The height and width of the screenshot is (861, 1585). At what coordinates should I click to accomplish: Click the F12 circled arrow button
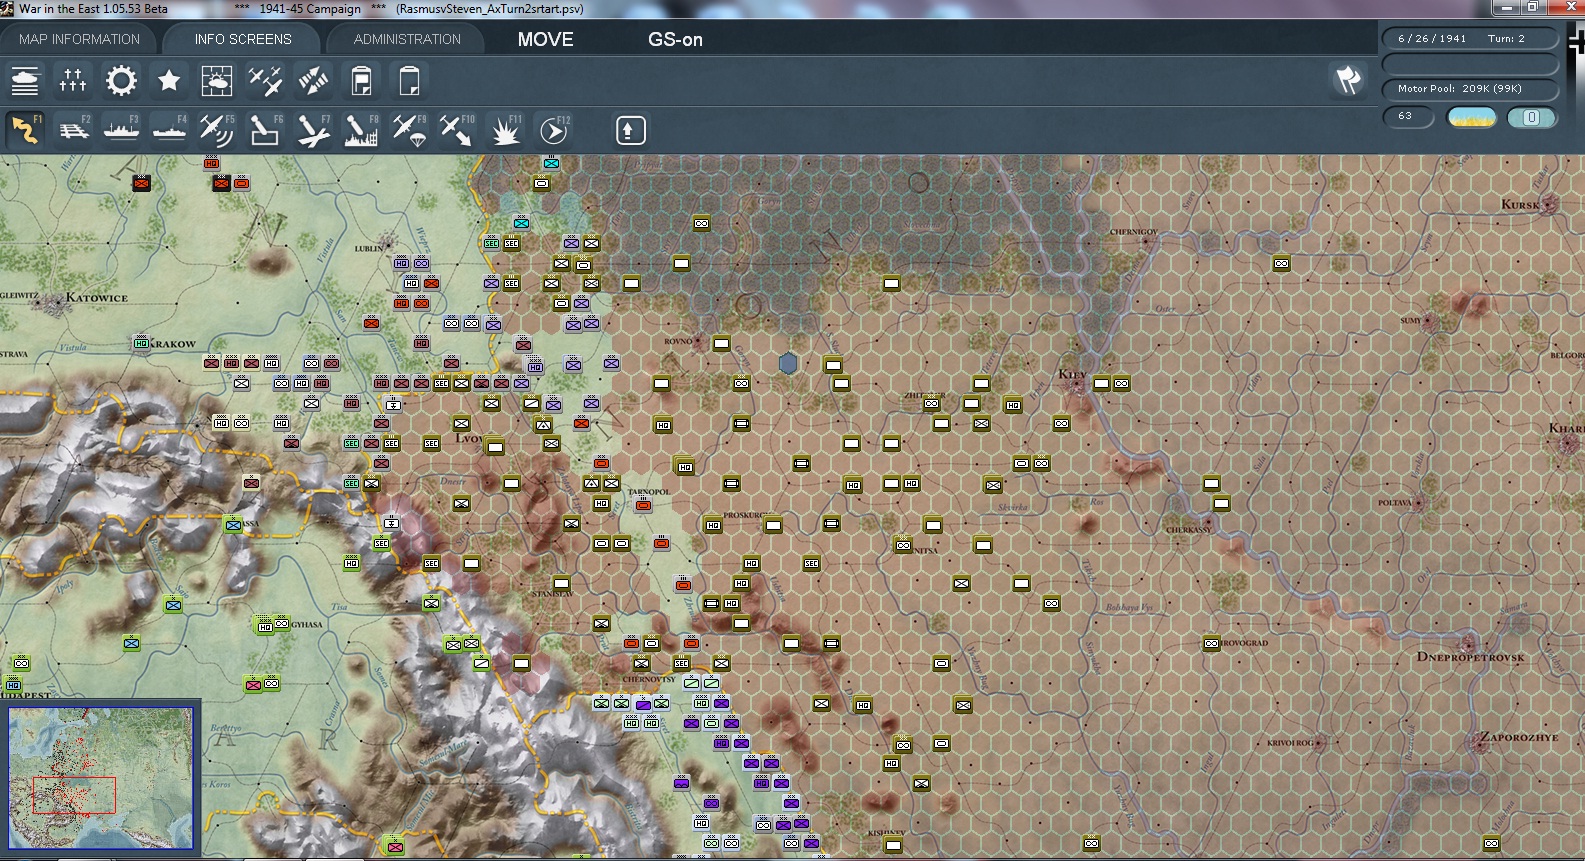pos(553,130)
